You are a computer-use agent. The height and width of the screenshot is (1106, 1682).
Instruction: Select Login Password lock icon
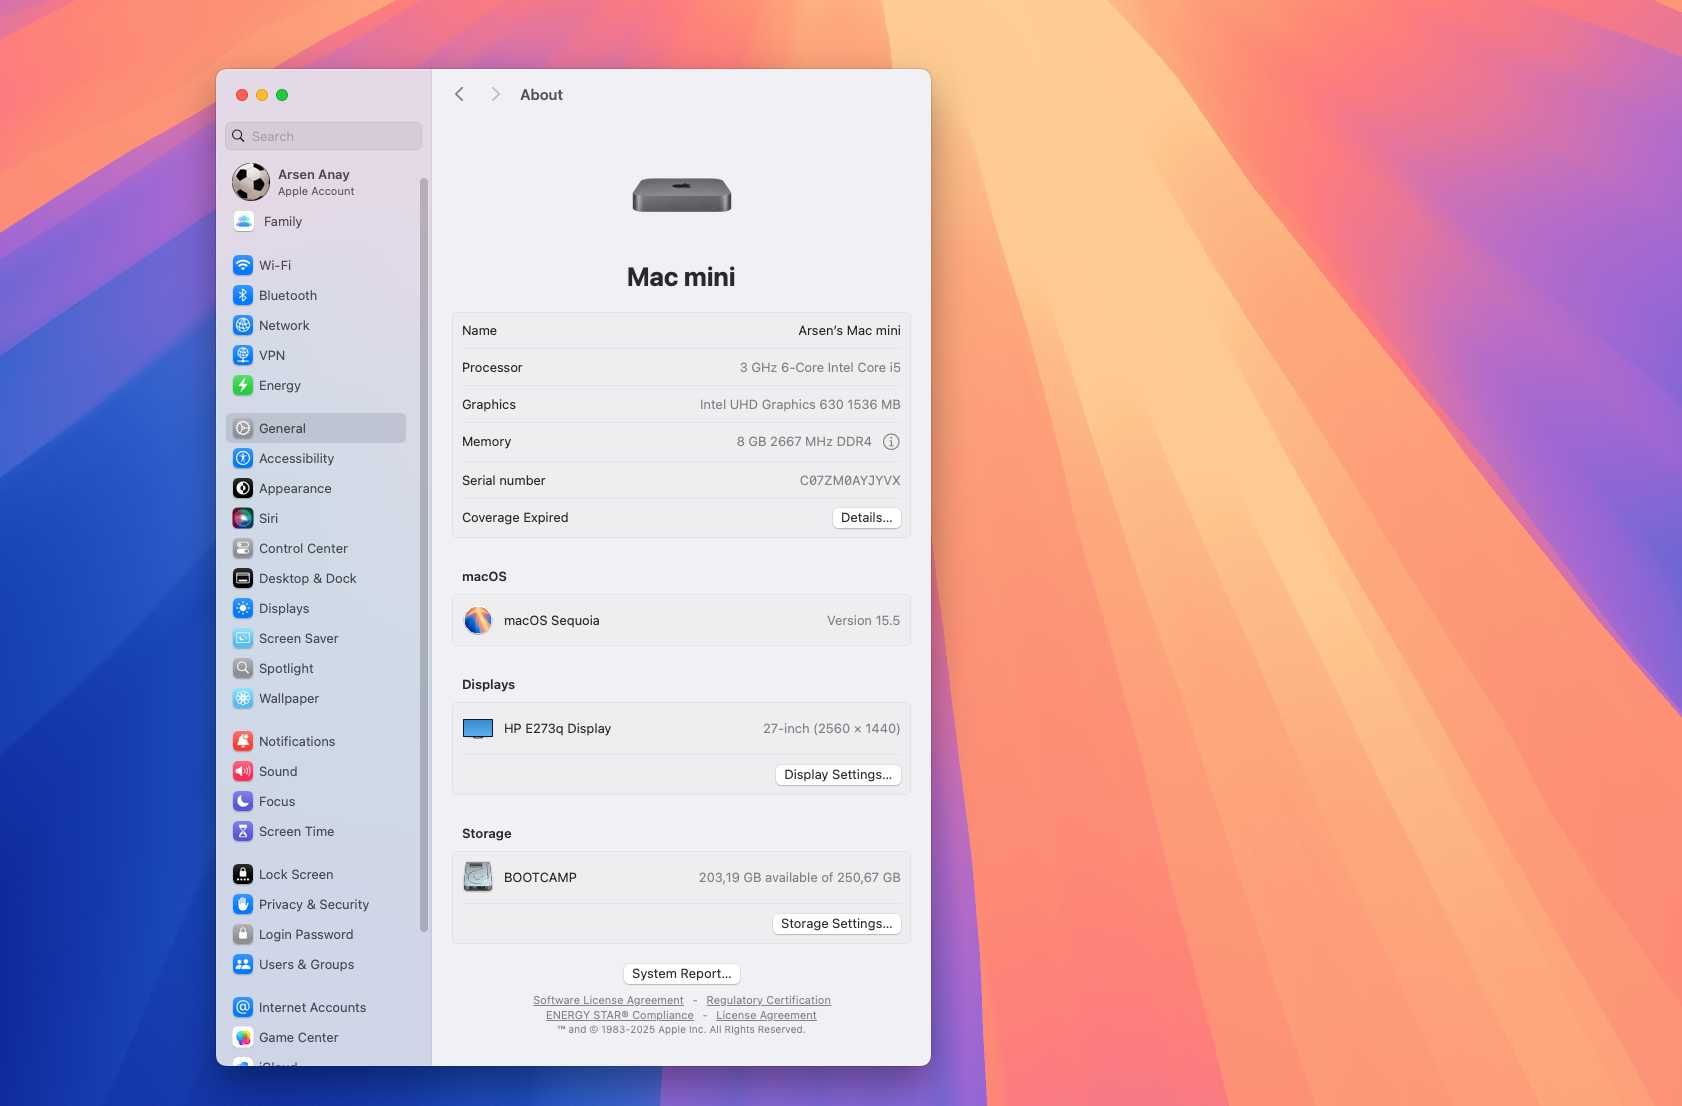tap(243, 934)
